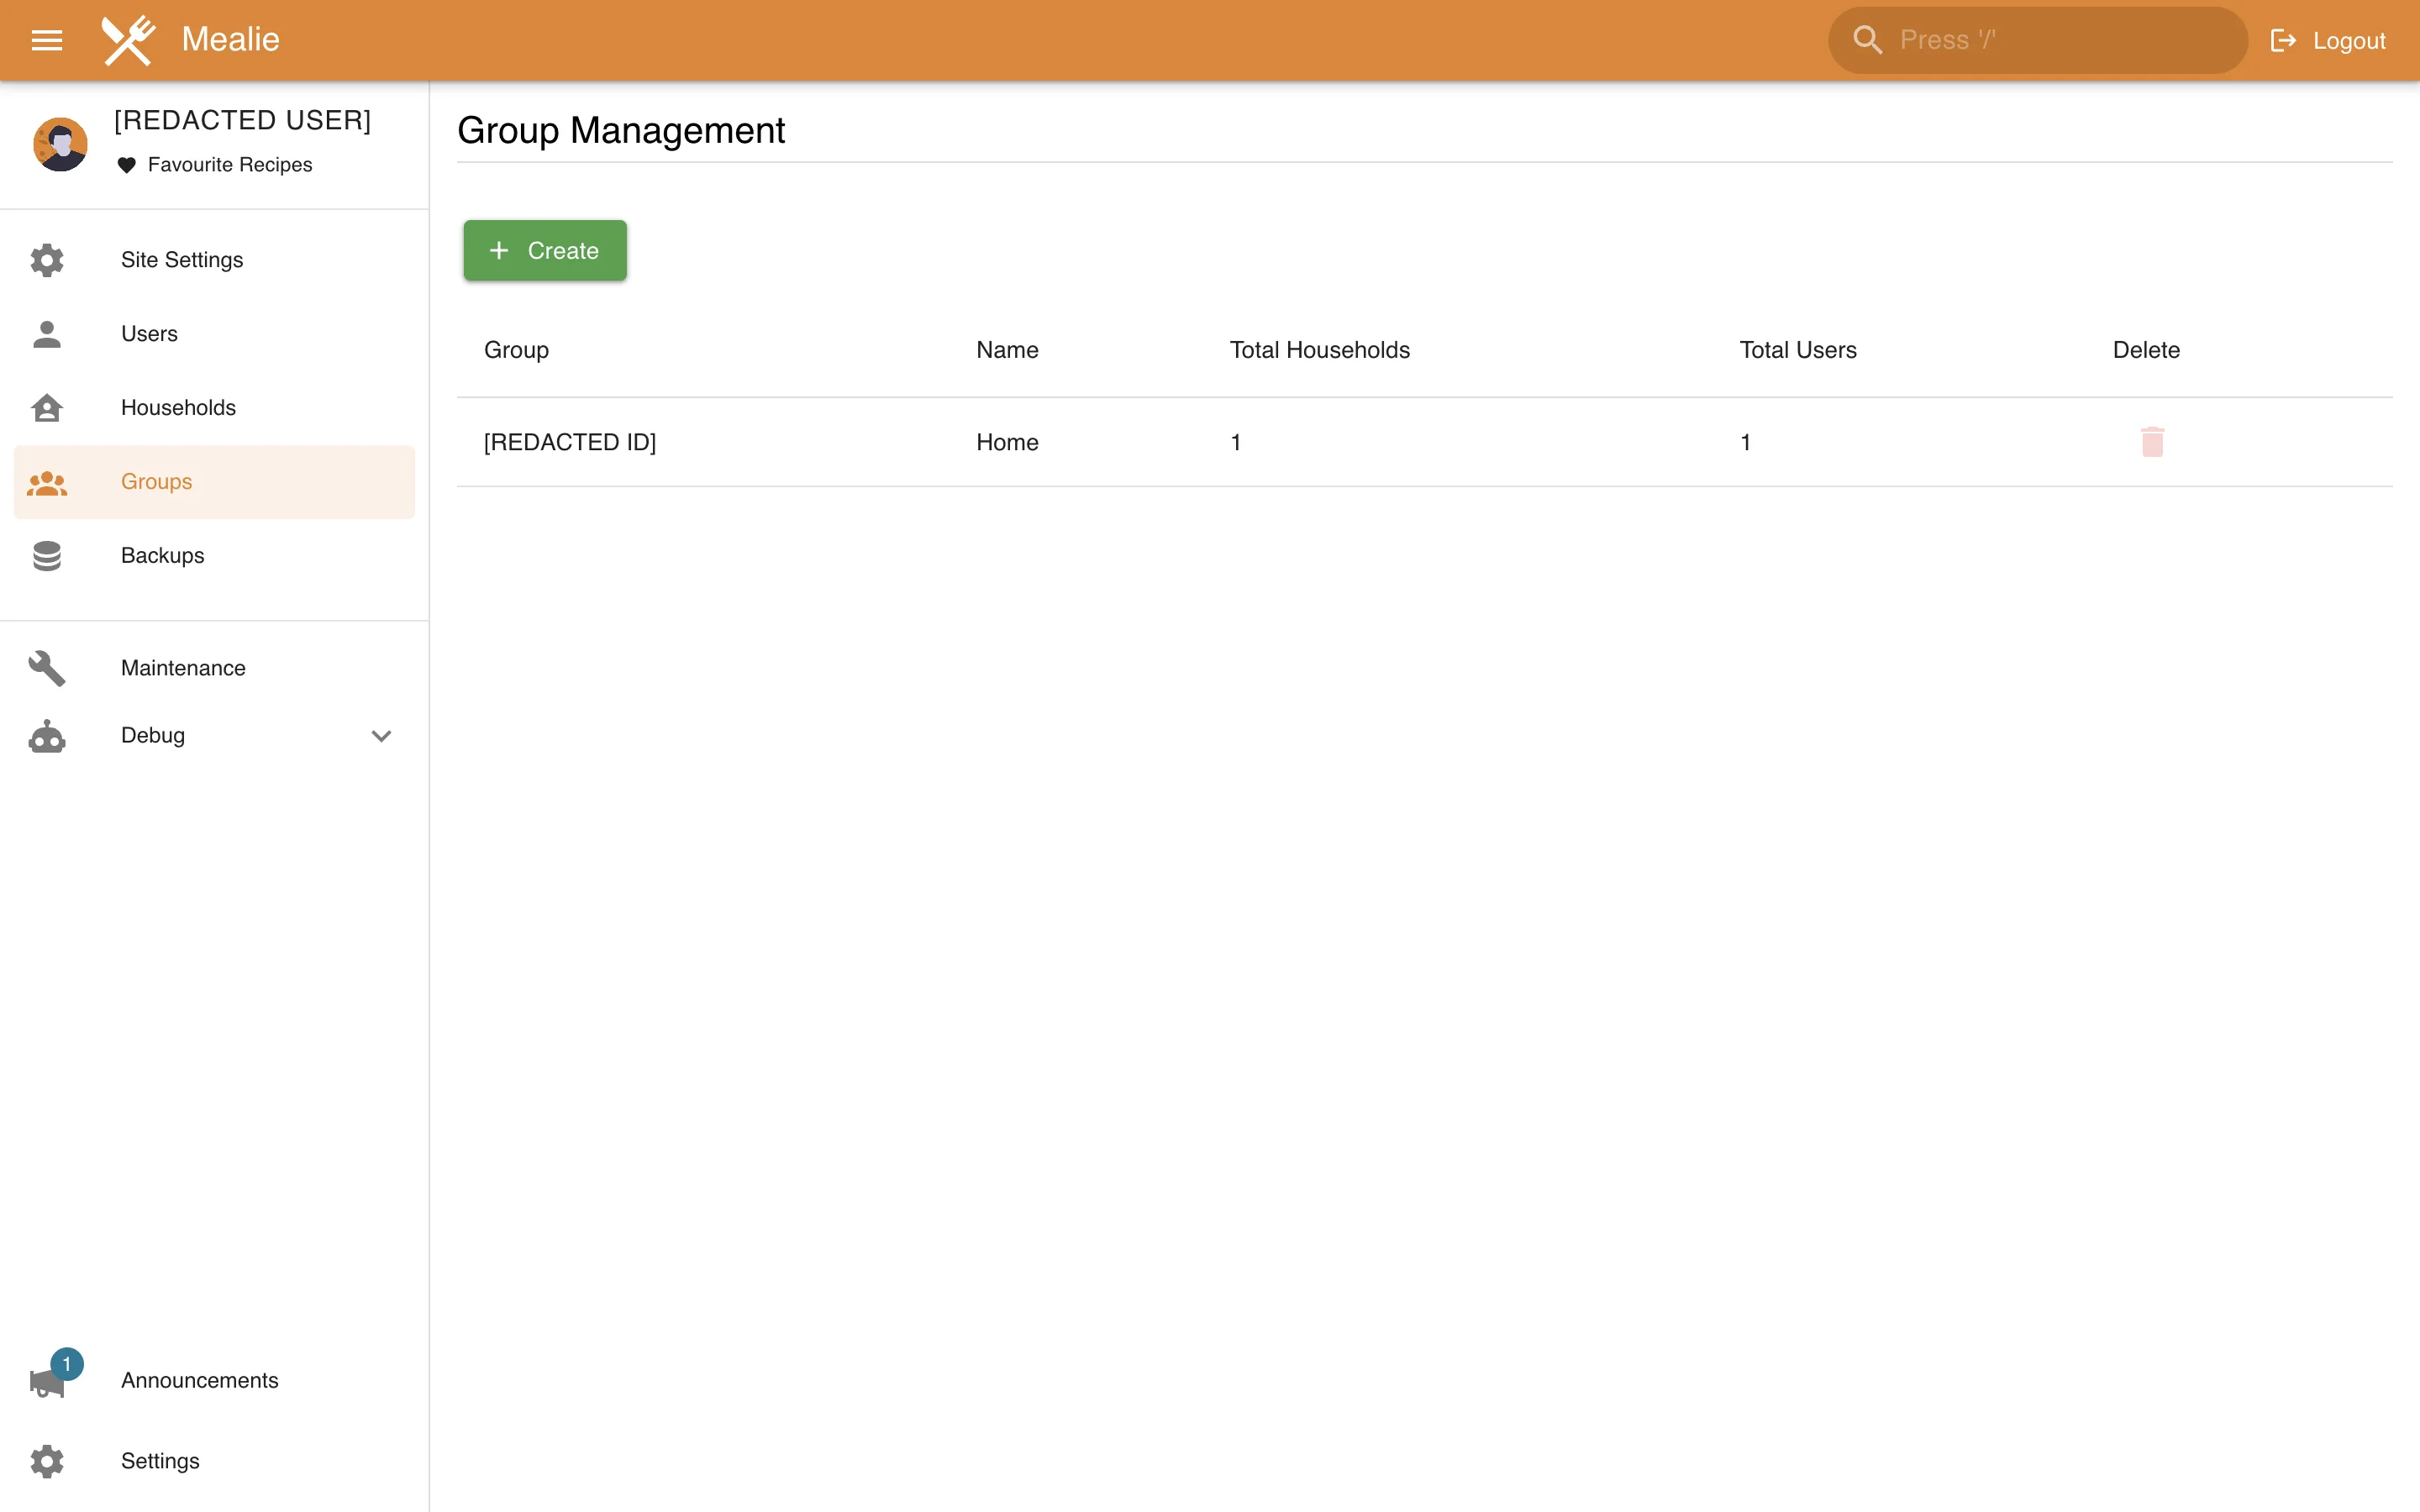Open Favourite Recipes link

[230, 164]
